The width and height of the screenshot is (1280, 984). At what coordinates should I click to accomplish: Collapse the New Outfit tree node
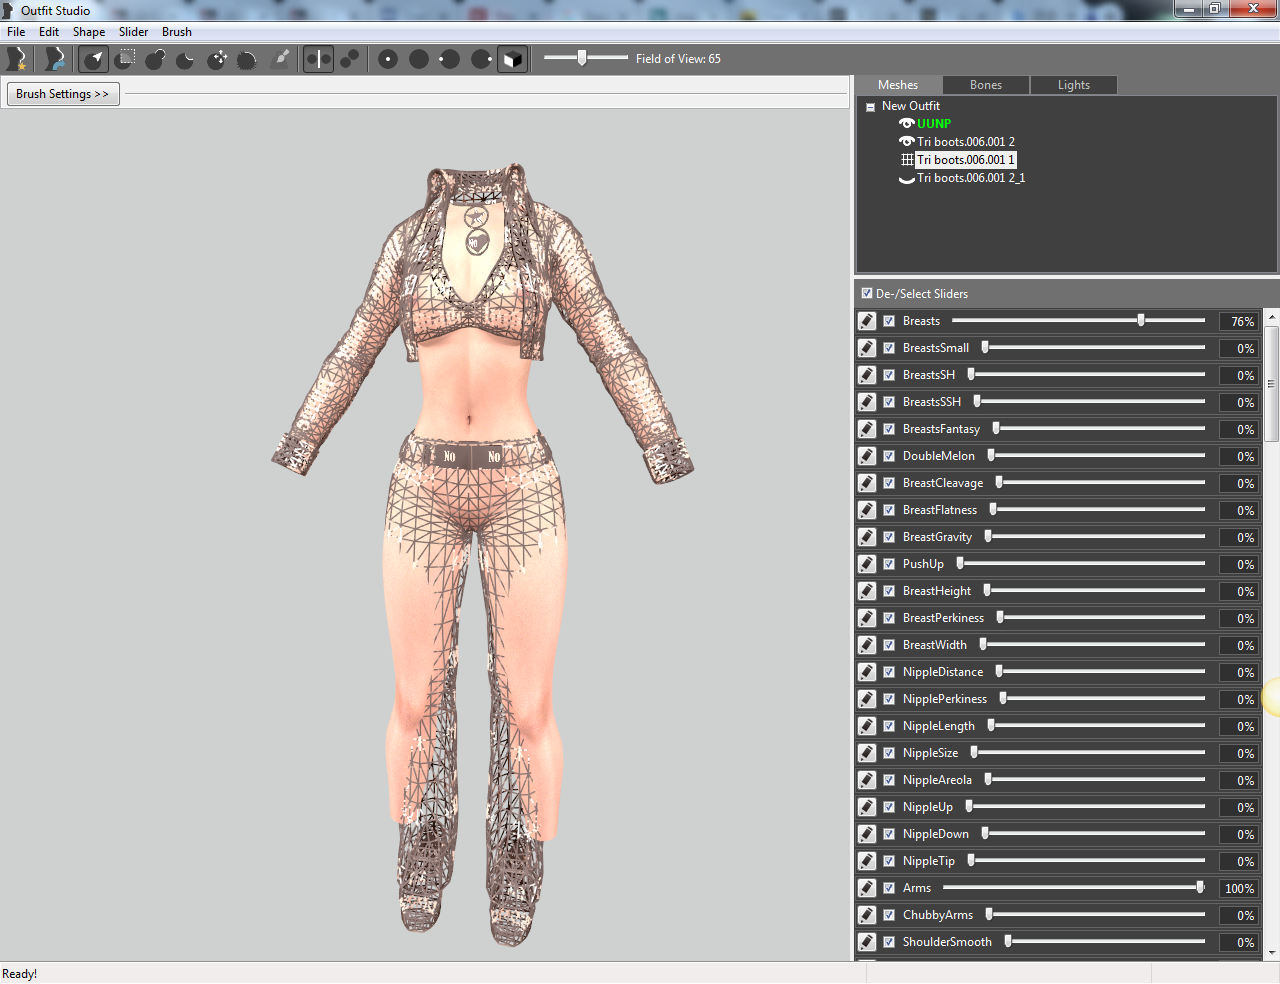(x=870, y=107)
